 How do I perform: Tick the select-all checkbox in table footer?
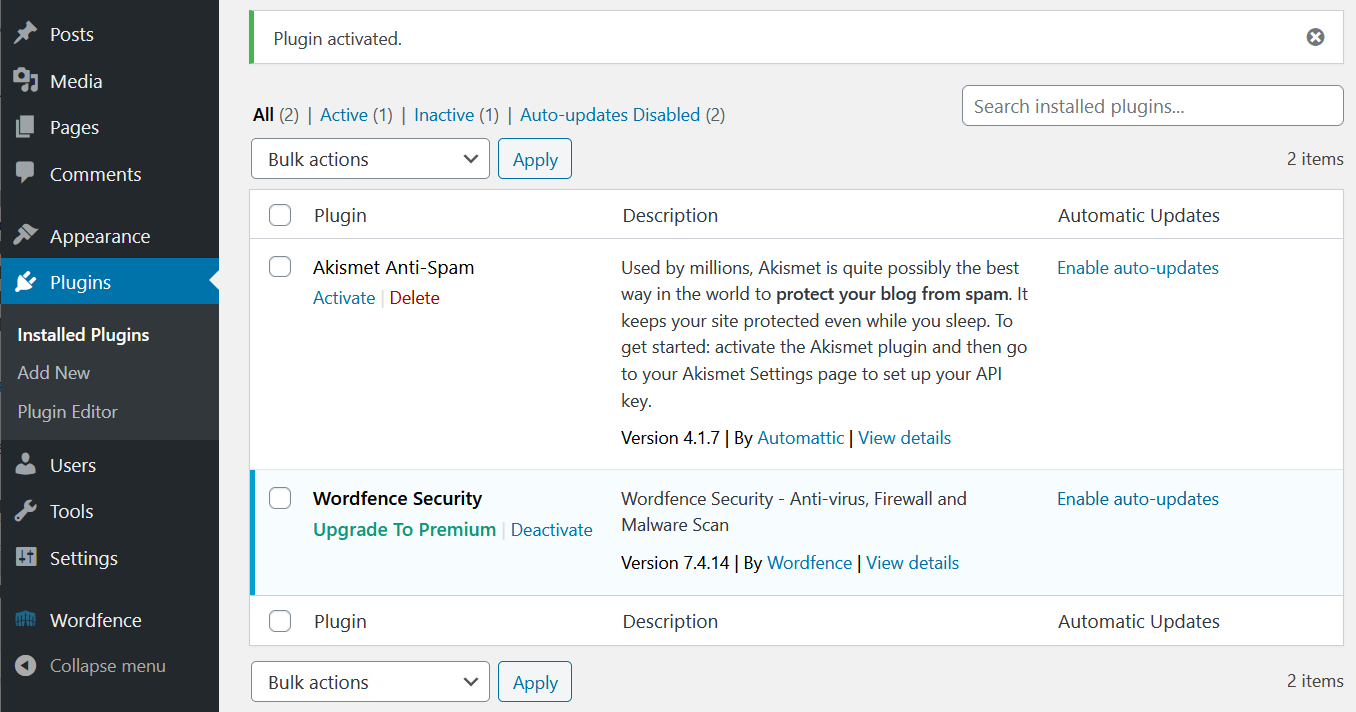tap(280, 621)
